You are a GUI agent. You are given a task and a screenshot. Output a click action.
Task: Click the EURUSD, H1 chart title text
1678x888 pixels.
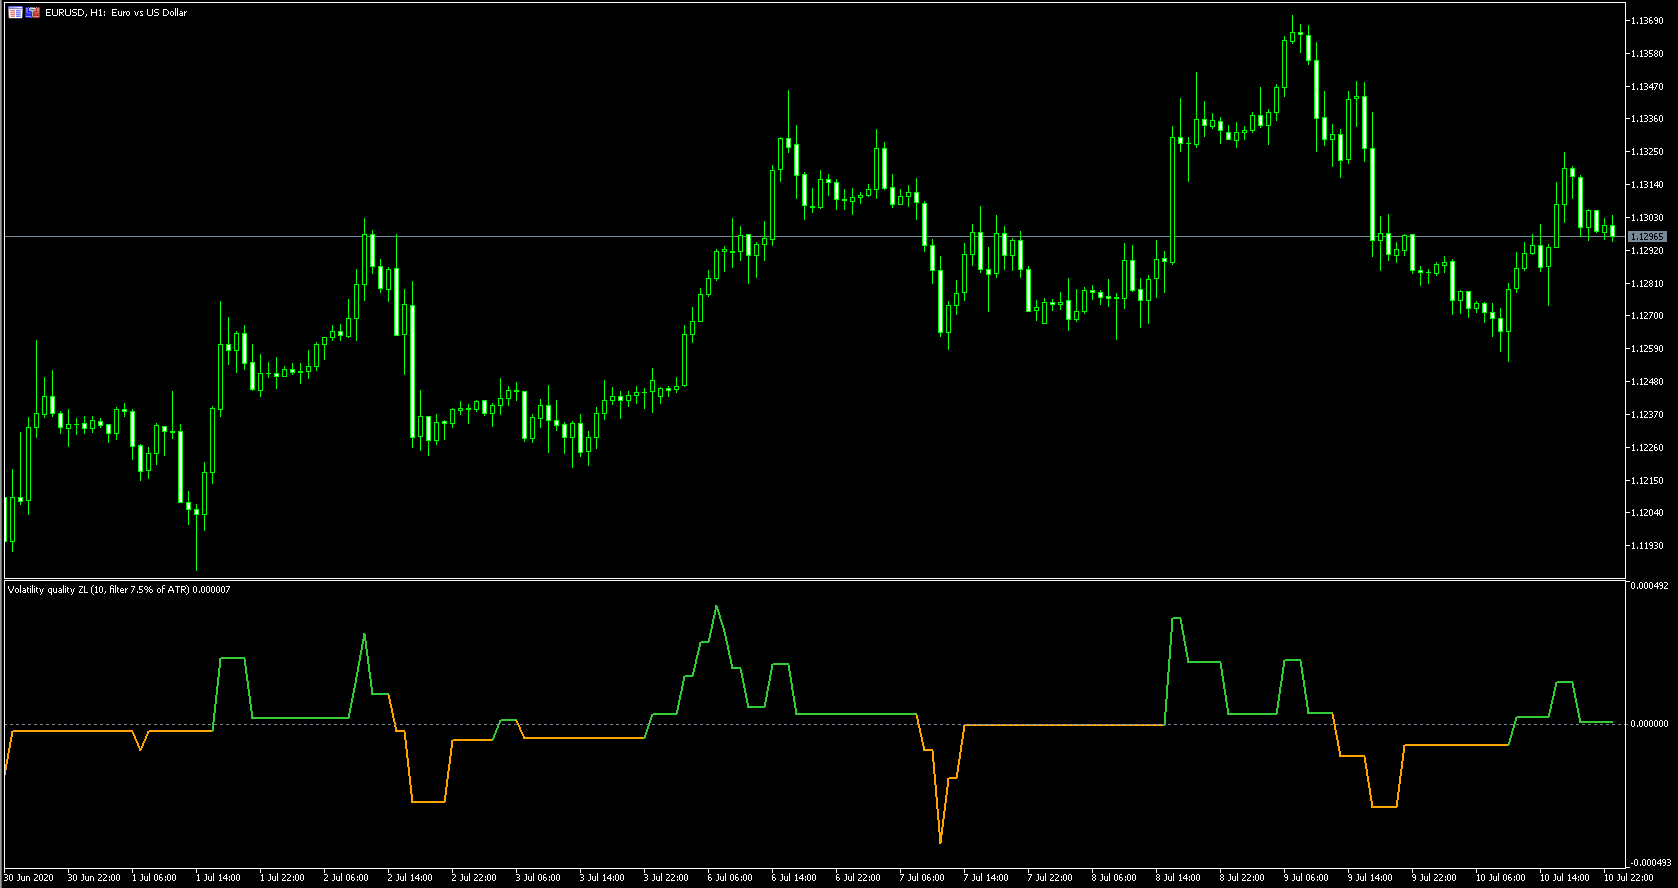(116, 13)
